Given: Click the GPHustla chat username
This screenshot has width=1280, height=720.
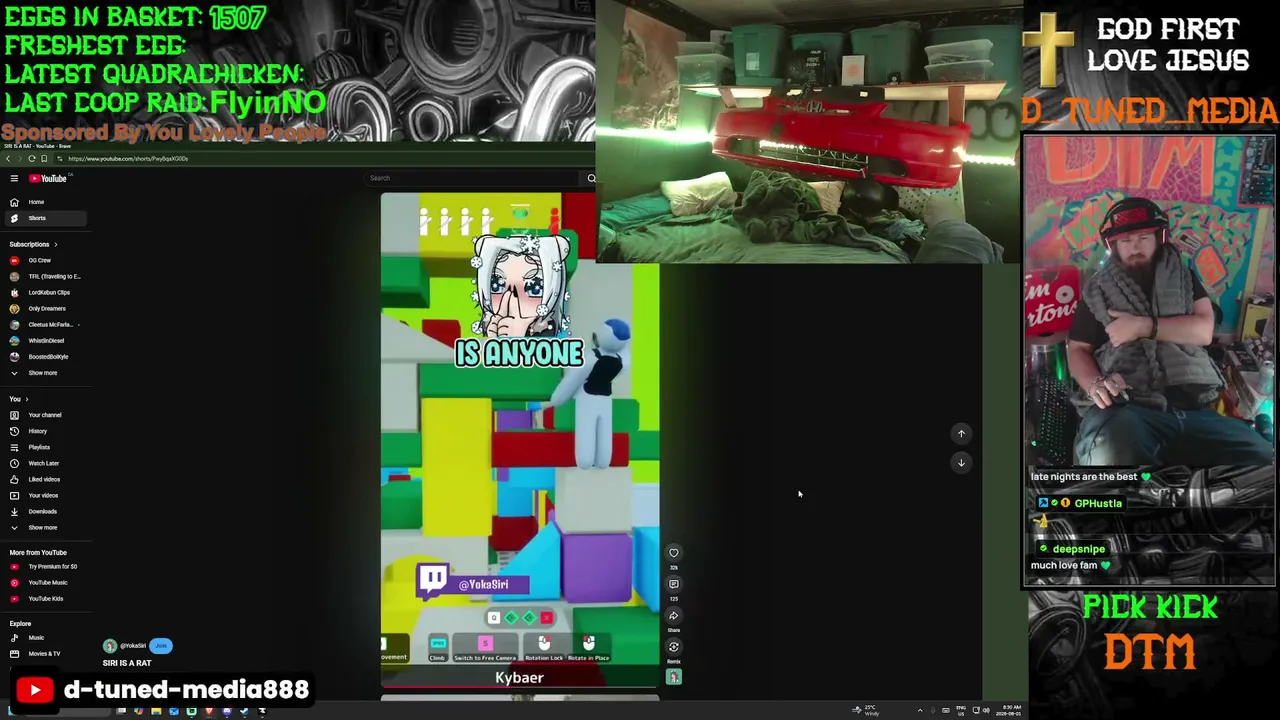Looking at the screenshot, I should point(1098,504).
